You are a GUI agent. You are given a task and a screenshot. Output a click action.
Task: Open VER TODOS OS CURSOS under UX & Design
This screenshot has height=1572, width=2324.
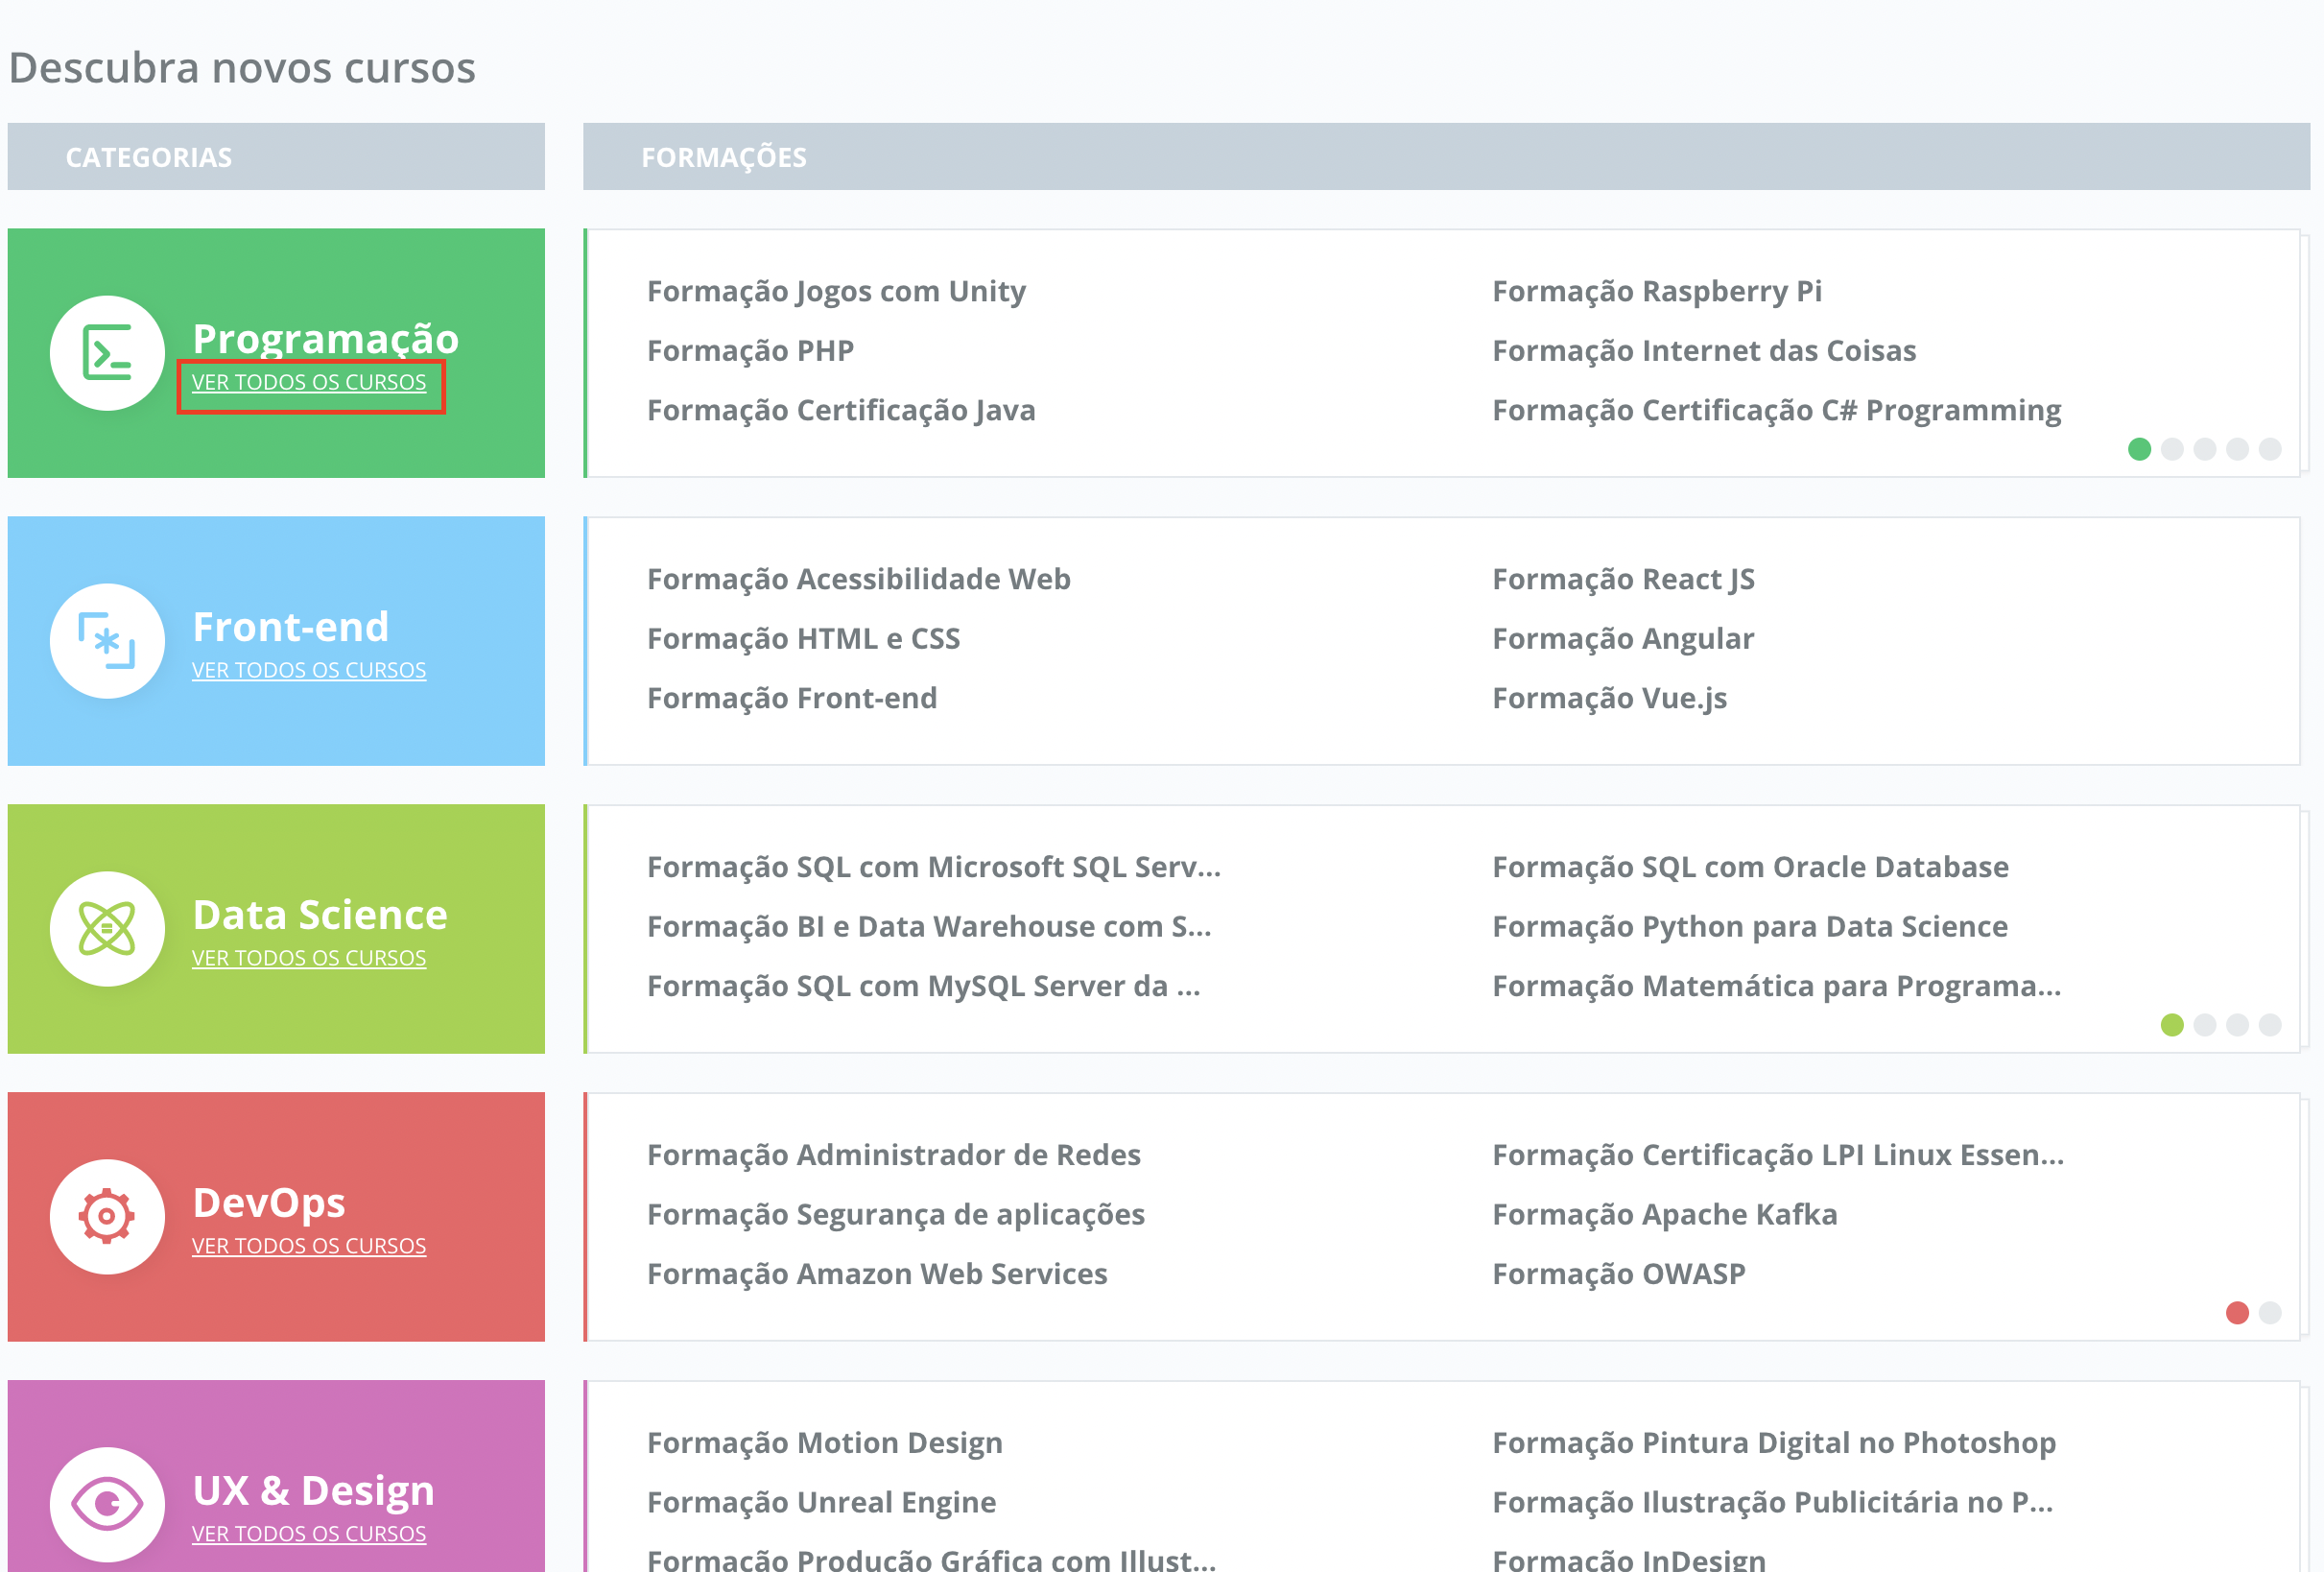pos(309,1535)
